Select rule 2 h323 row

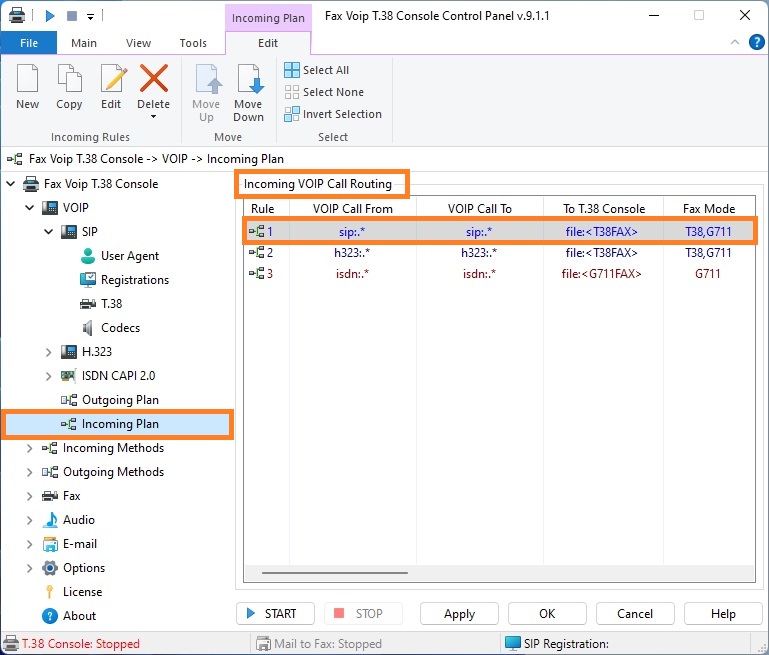click(499, 252)
